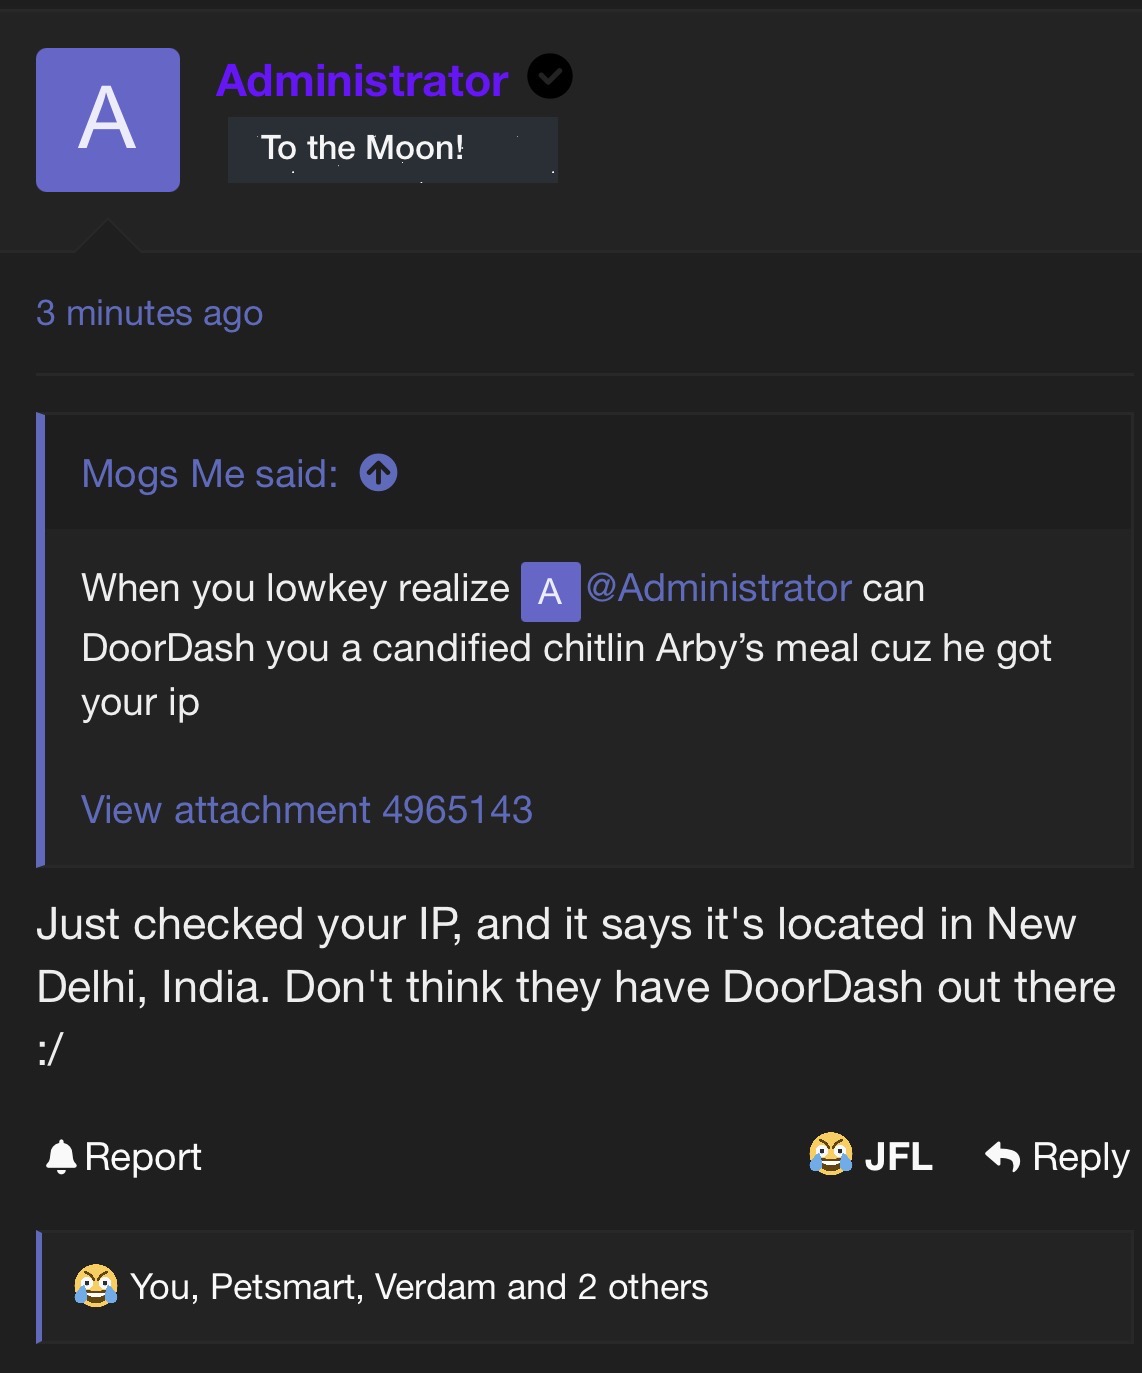
Task: Click the Report bell icon
Action: coord(61,1157)
